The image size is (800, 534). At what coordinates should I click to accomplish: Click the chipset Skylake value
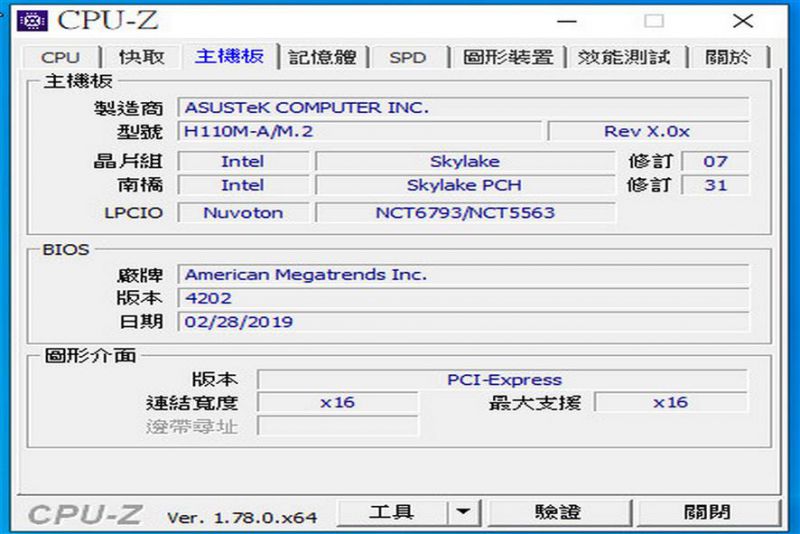tap(465, 162)
